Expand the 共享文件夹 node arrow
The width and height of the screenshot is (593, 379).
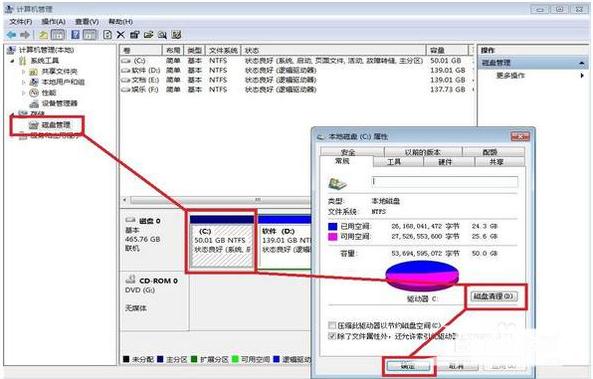tap(23, 71)
